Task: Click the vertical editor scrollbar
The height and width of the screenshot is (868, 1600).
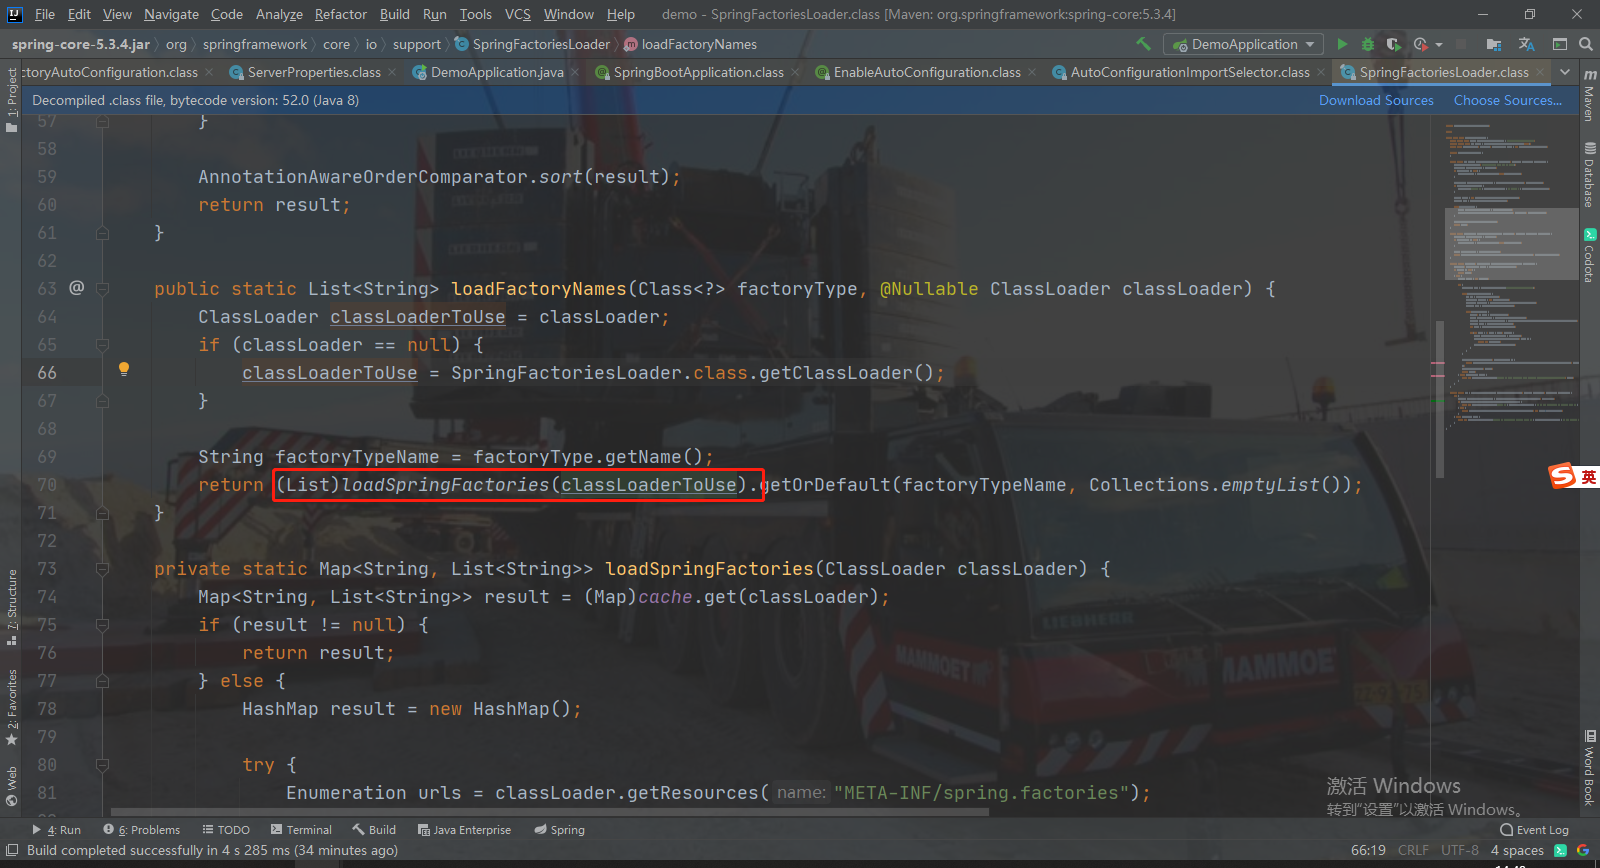Action: pos(1440,400)
